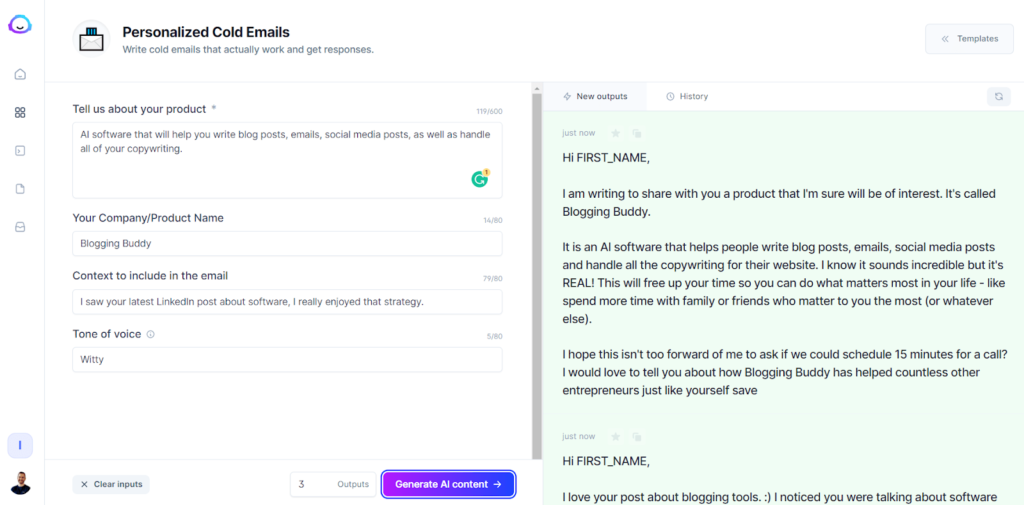Click the Company/Product Name input field
Viewport: 1024px width, 505px height.
(x=287, y=244)
